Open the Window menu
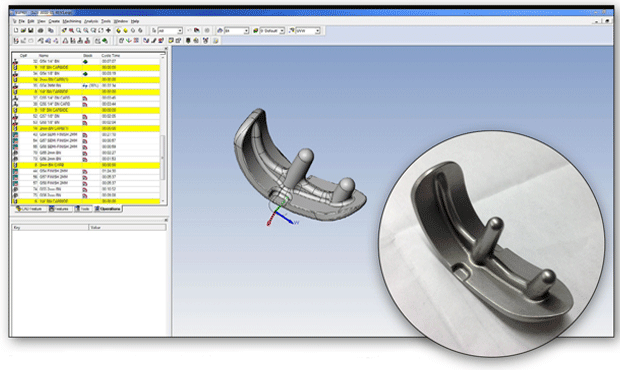This screenshot has height=370, width=620. pyautogui.click(x=121, y=21)
